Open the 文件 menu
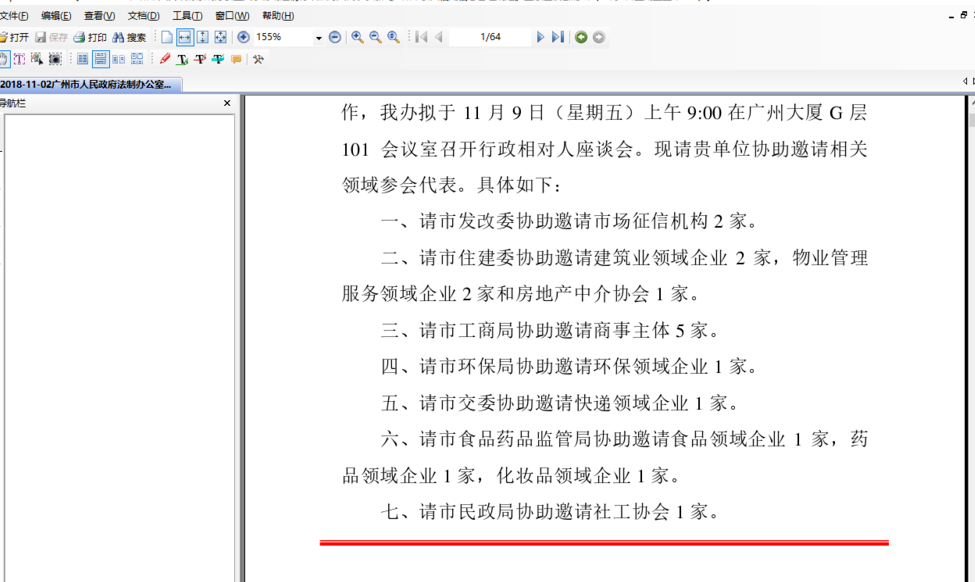 coord(18,16)
